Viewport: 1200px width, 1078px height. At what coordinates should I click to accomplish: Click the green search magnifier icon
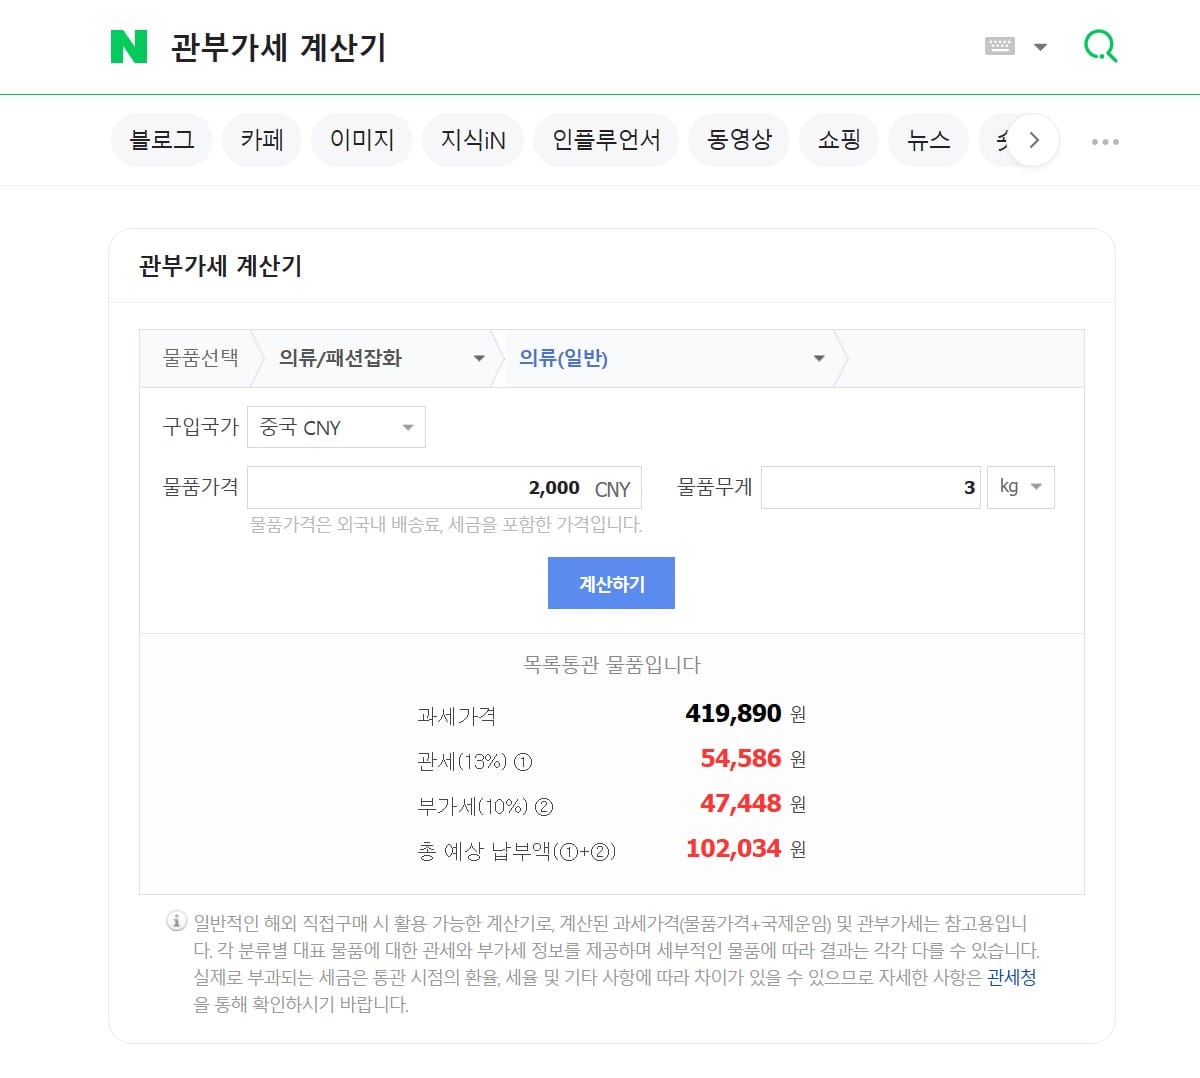(1100, 46)
